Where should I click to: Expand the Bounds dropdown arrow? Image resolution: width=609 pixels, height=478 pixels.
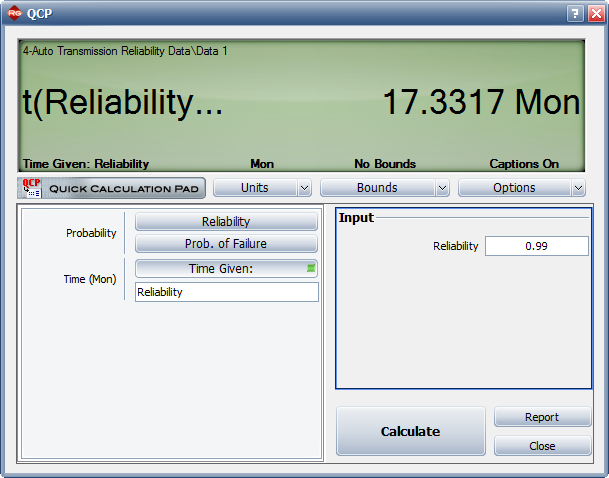point(441,188)
